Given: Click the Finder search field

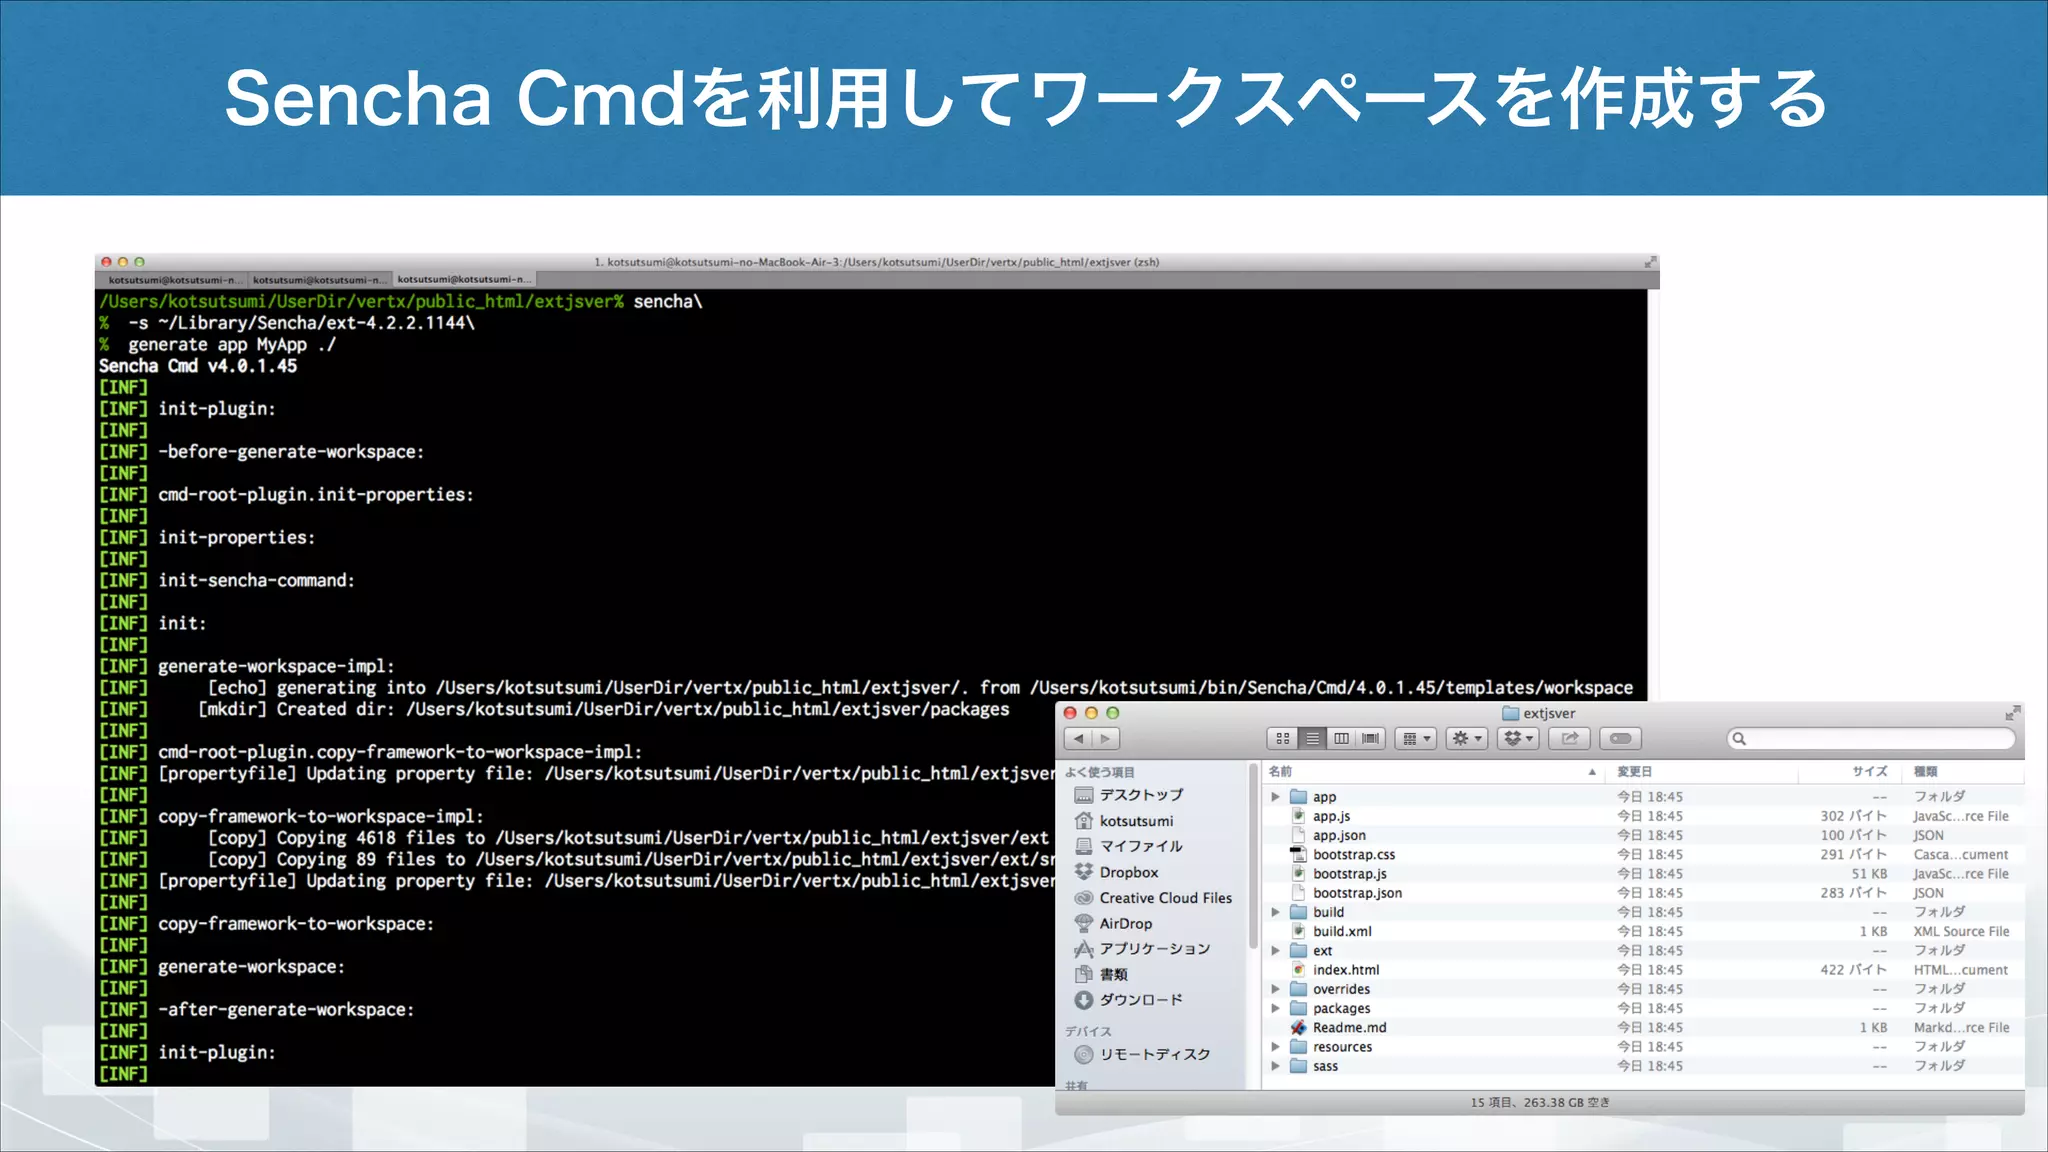Looking at the screenshot, I should coord(1870,739).
